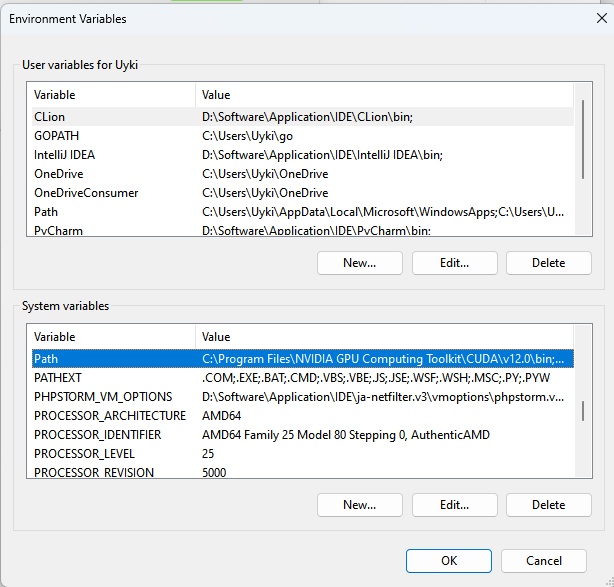Select the IntelliJ IDEA user variable

tap(303, 155)
